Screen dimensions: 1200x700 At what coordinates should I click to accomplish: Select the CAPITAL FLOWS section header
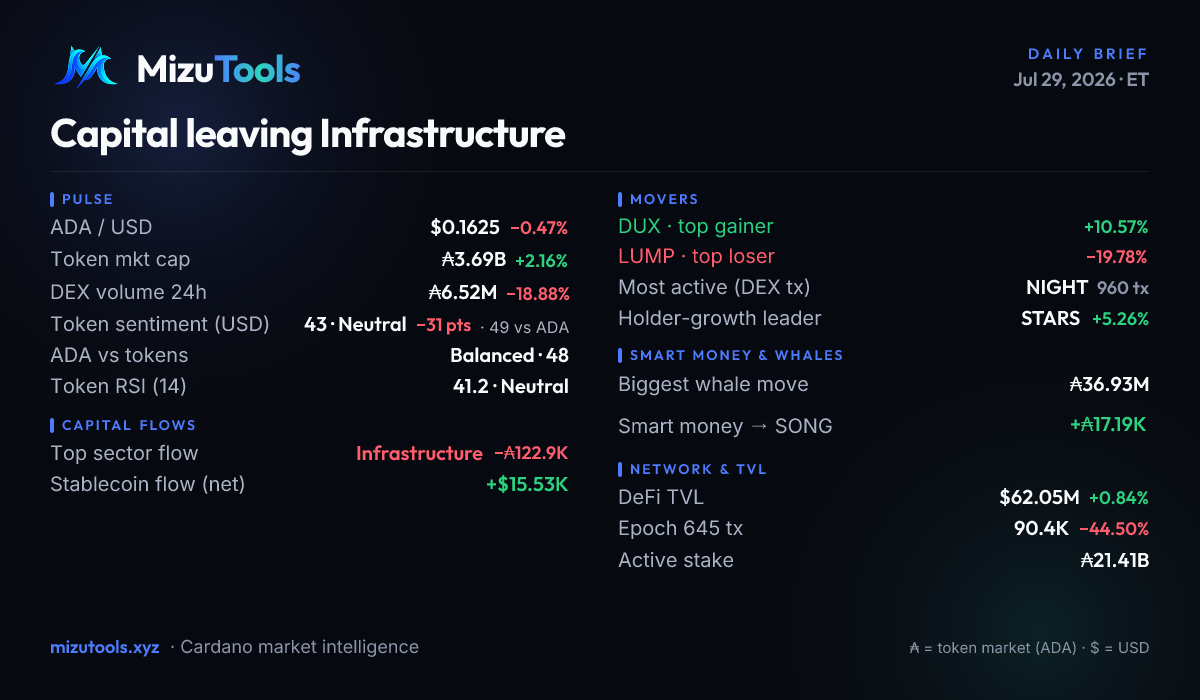click(129, 425)
